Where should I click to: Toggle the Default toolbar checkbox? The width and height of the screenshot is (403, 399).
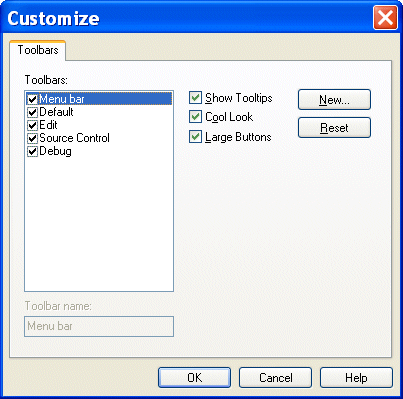32,112
